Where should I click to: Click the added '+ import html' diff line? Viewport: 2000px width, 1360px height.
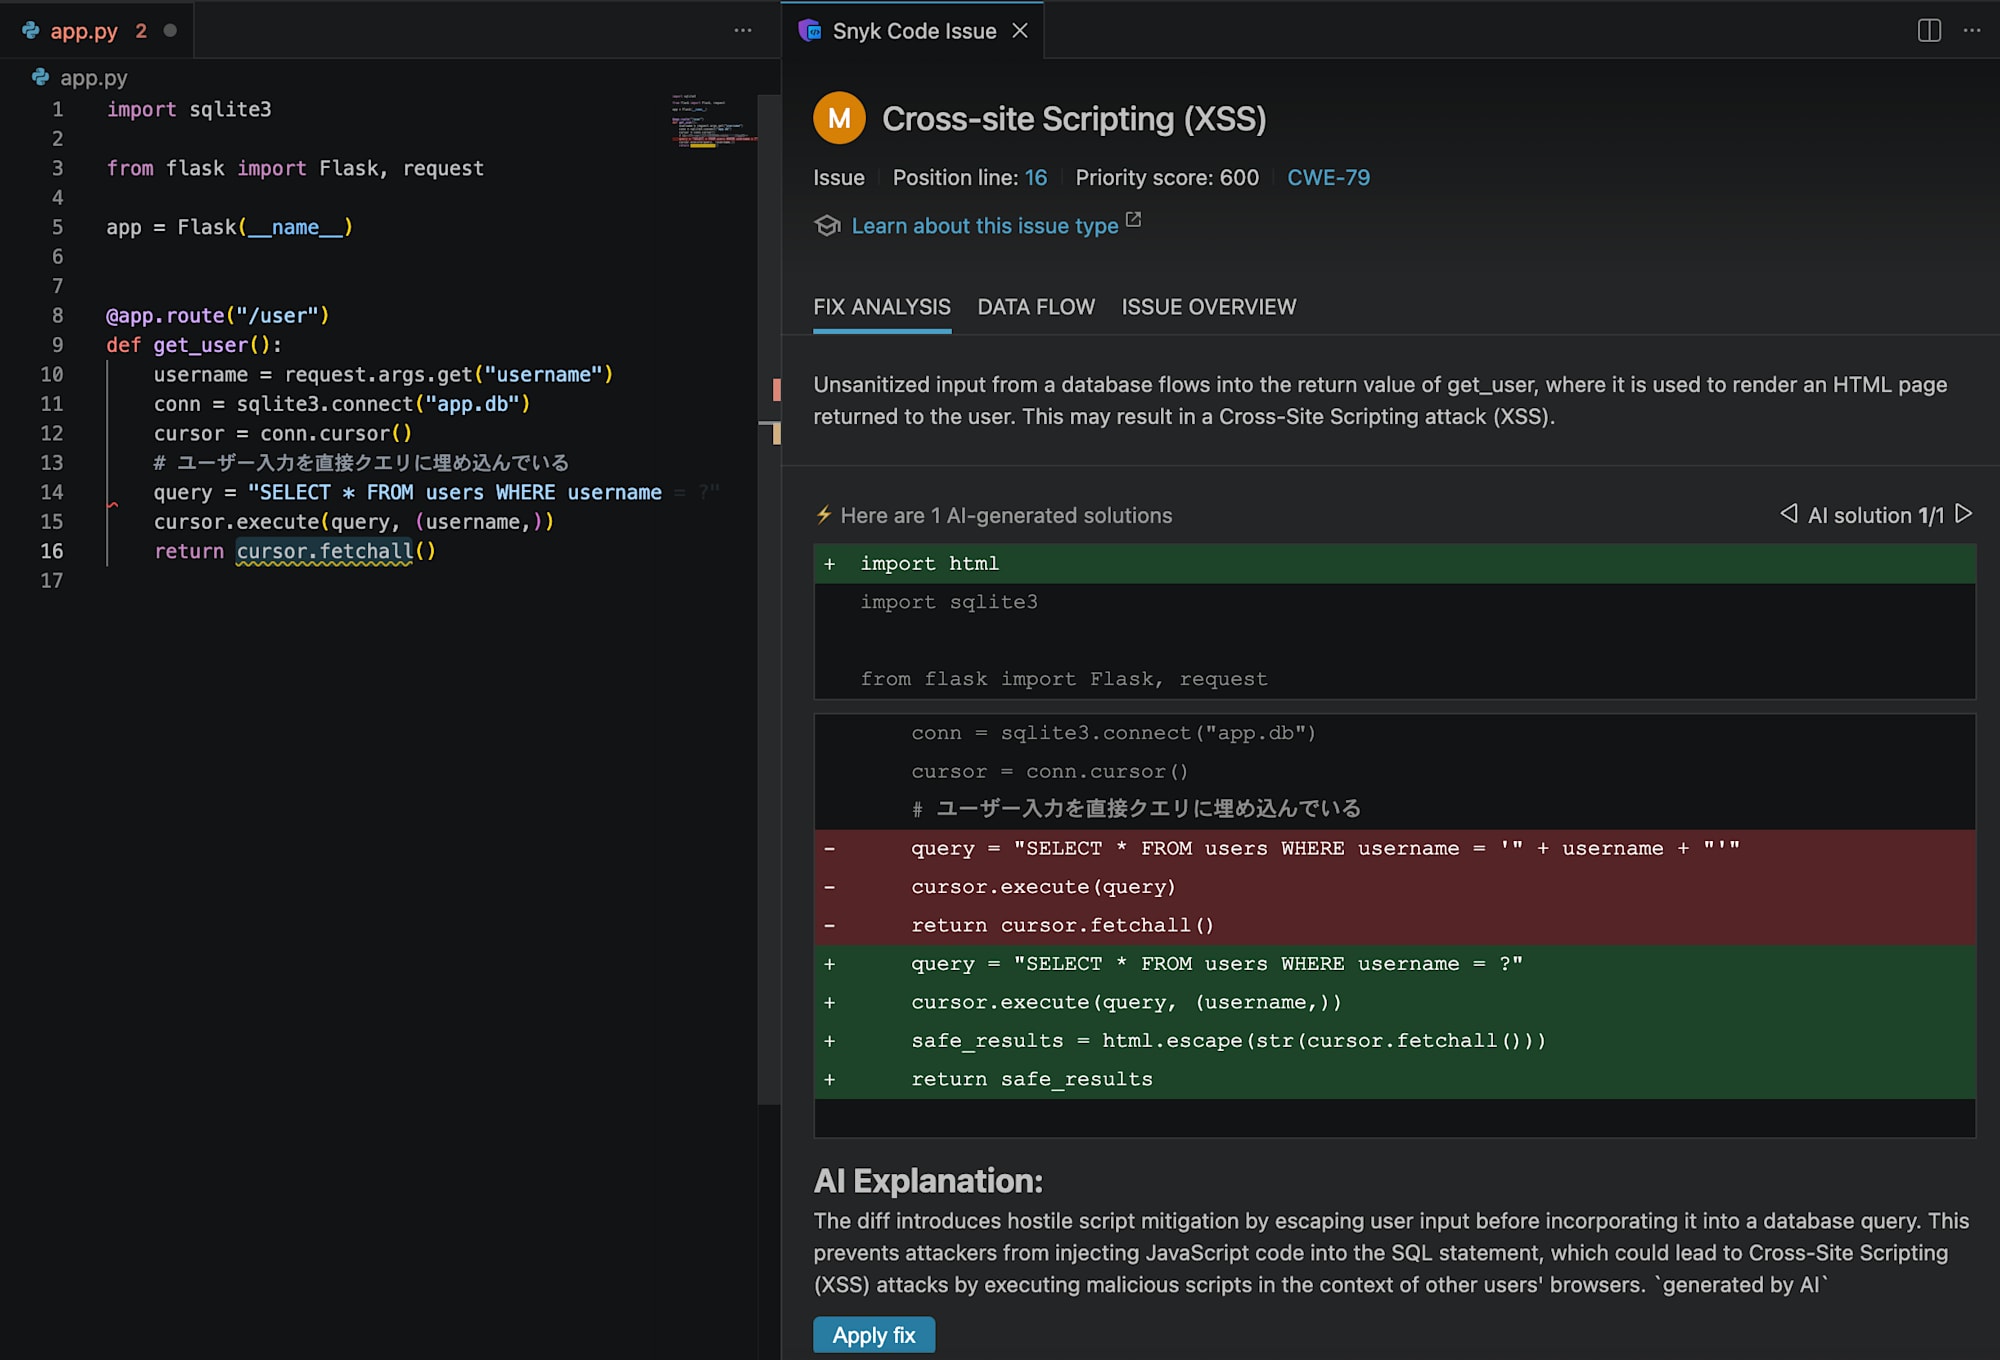[1394, 564]
